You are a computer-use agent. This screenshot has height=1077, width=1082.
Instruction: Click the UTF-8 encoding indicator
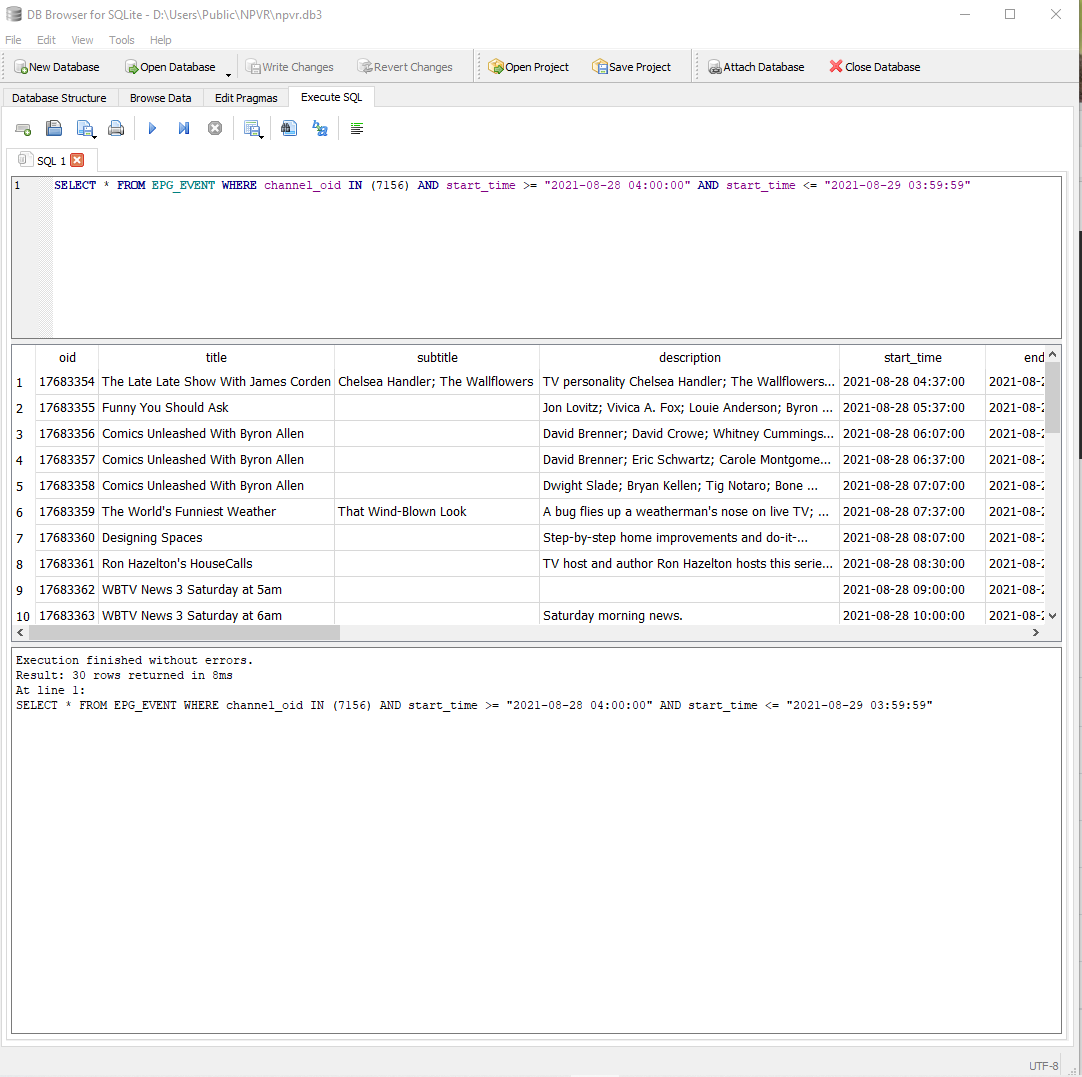coord(1043,1065)
